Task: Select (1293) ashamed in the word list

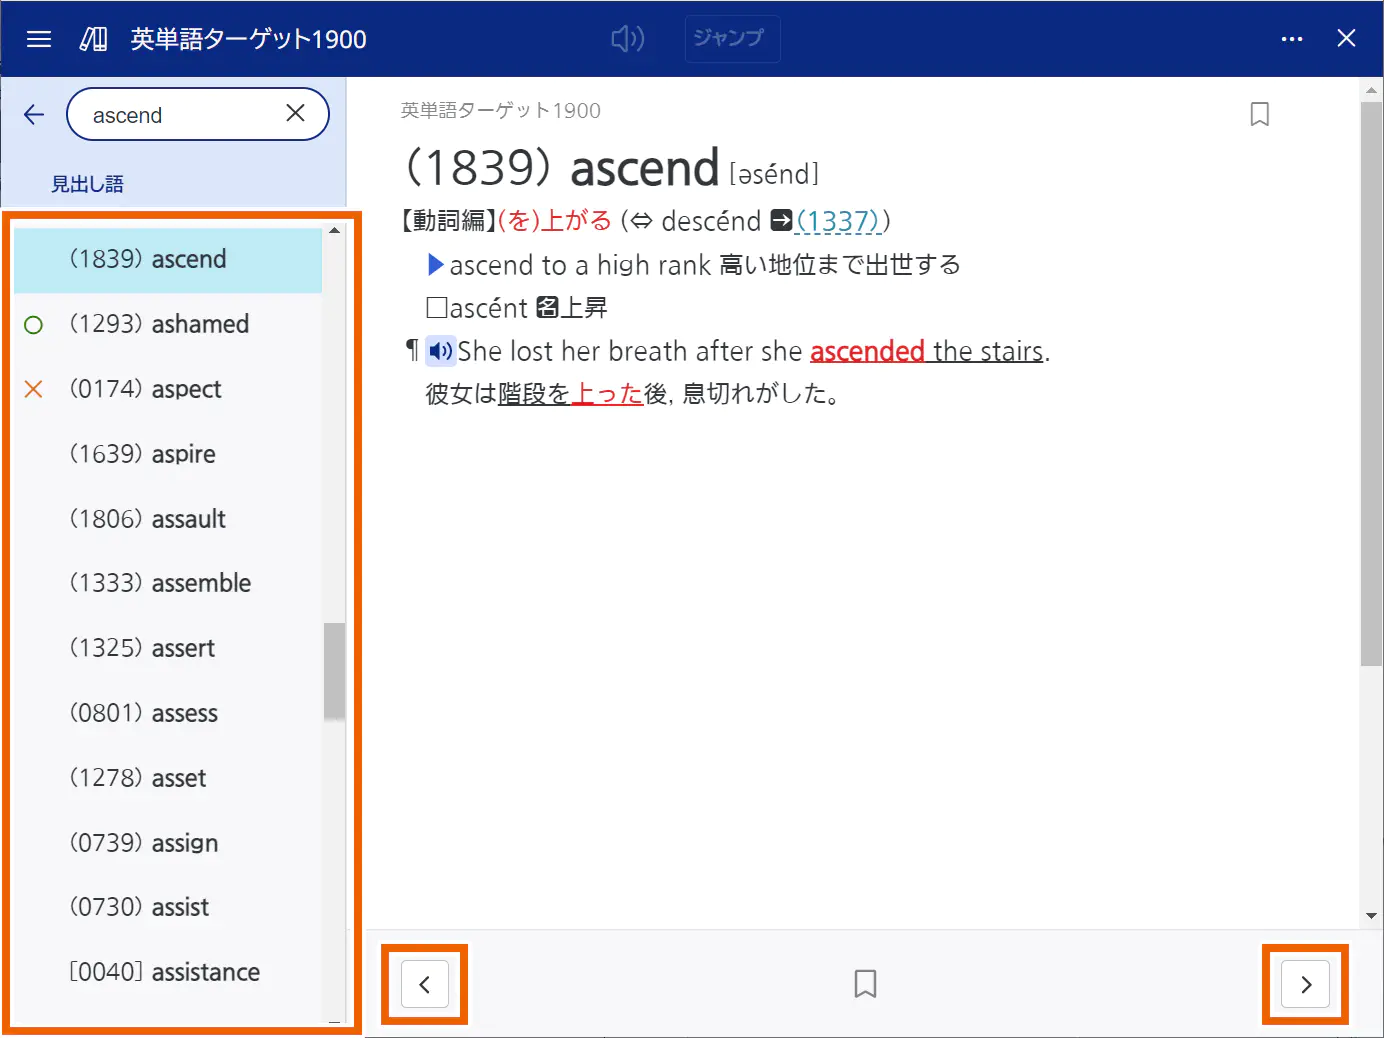Action: point(168,324)
